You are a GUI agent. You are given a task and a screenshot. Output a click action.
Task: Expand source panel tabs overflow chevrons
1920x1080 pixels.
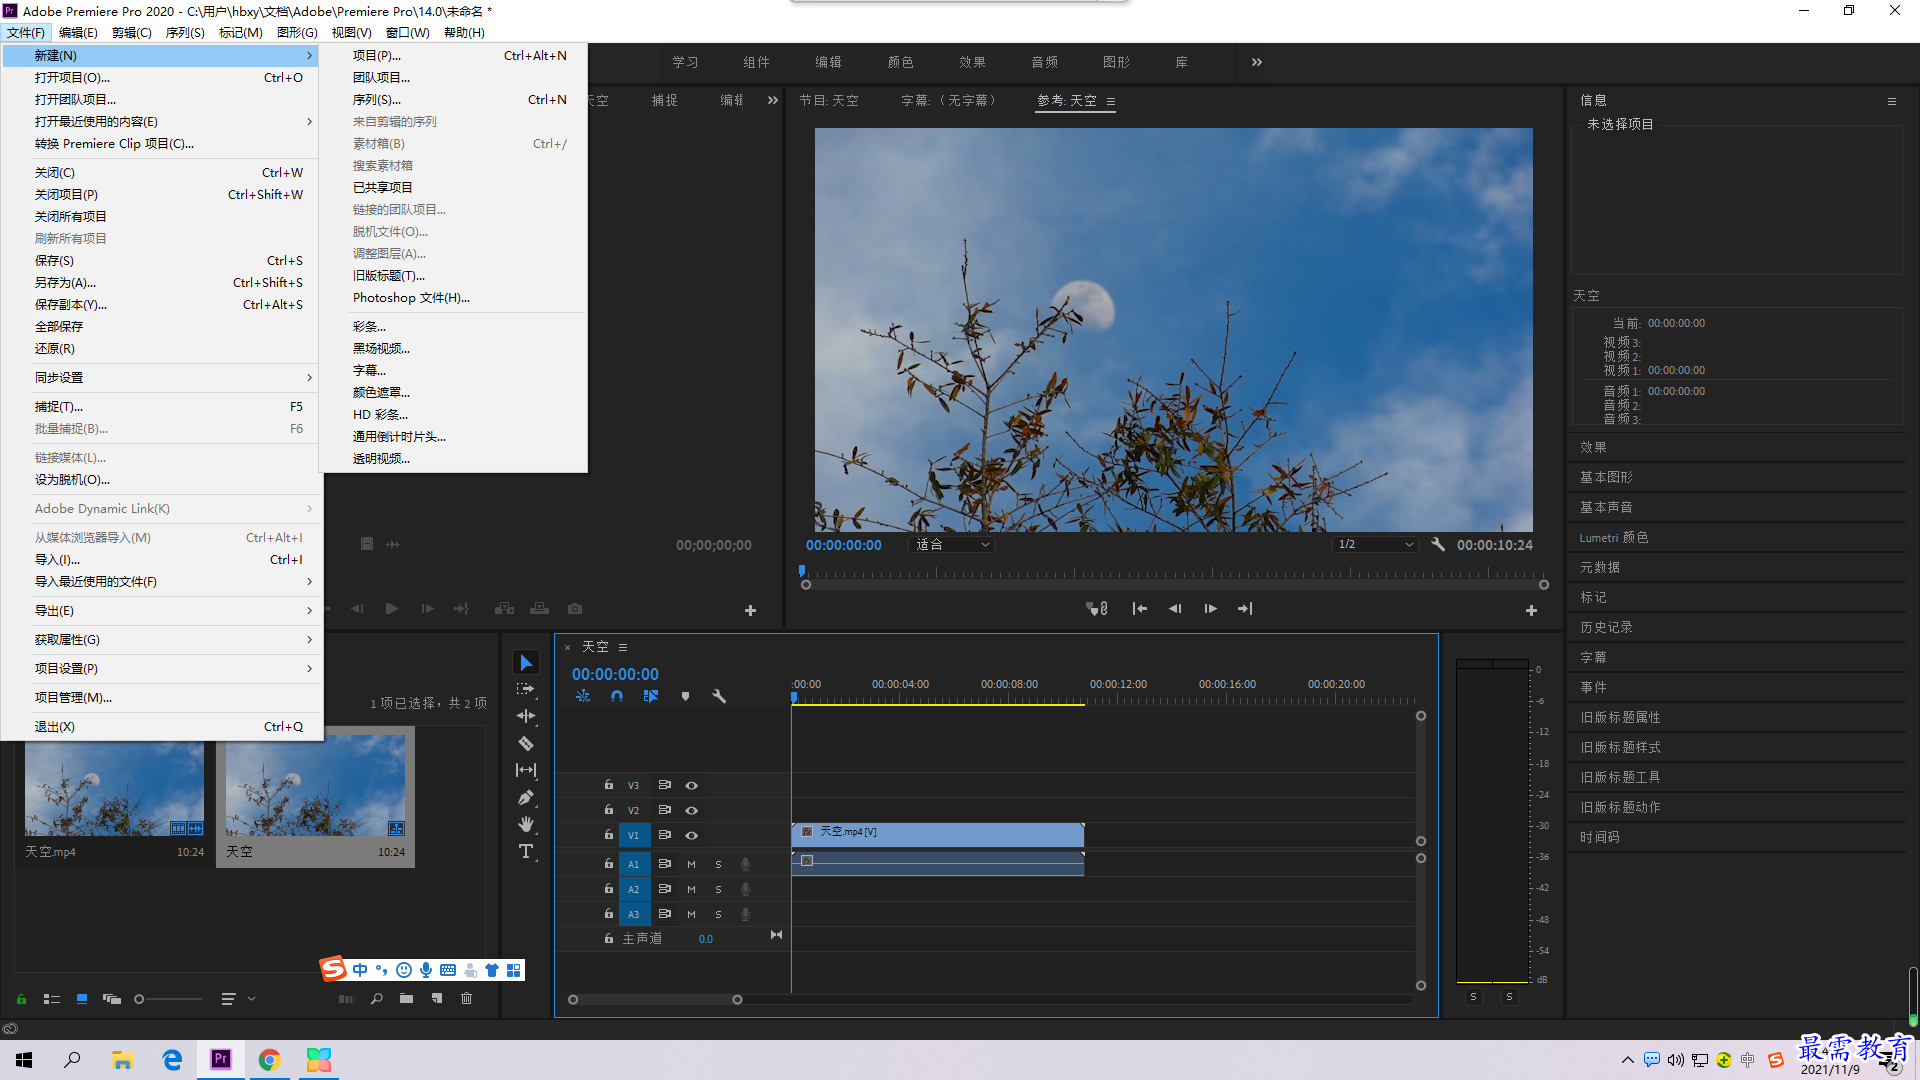[x=773, y=100]
